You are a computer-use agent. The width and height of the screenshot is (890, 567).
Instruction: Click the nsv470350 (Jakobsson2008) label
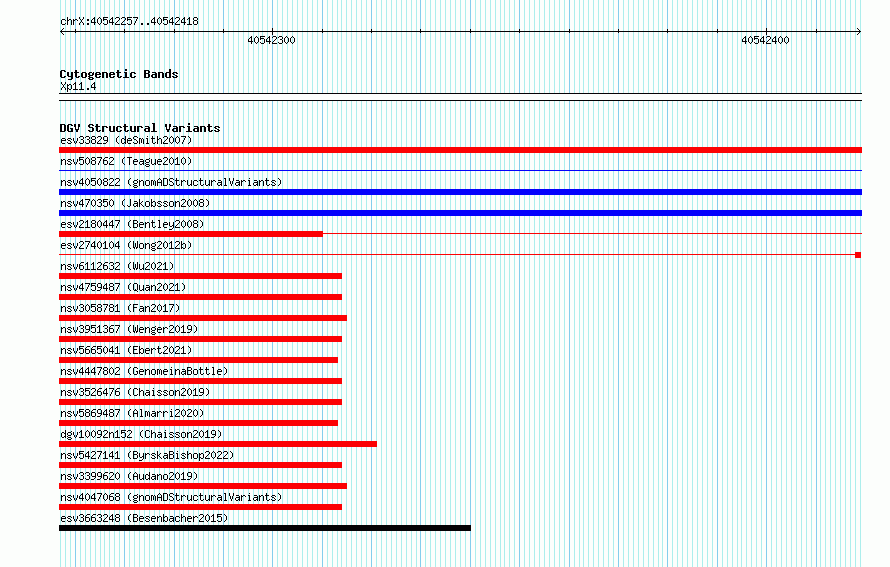[x=135, y=203]
